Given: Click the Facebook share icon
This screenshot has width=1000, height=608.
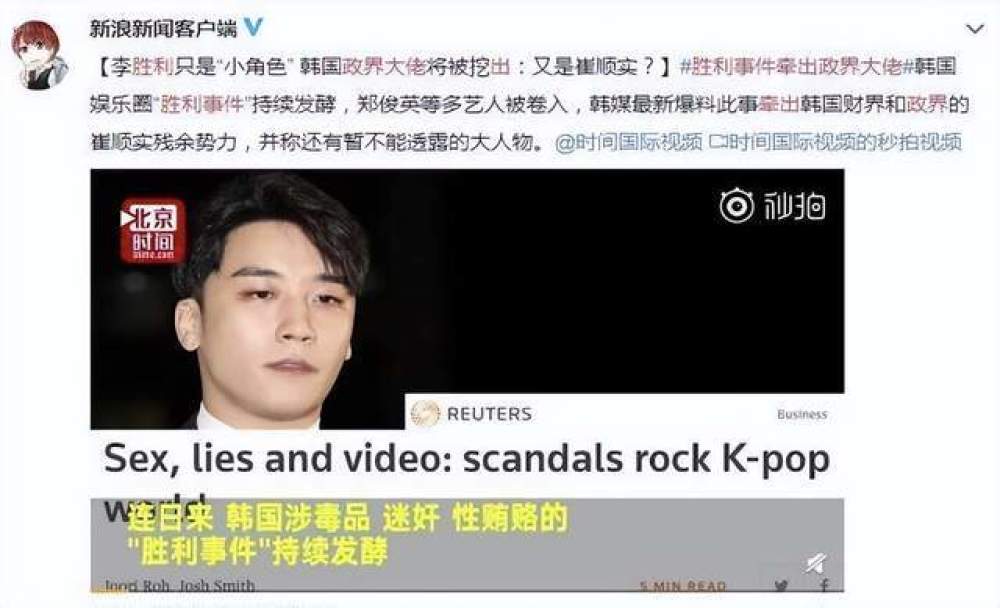Looking at the screenshot, I should coord(824,585).
